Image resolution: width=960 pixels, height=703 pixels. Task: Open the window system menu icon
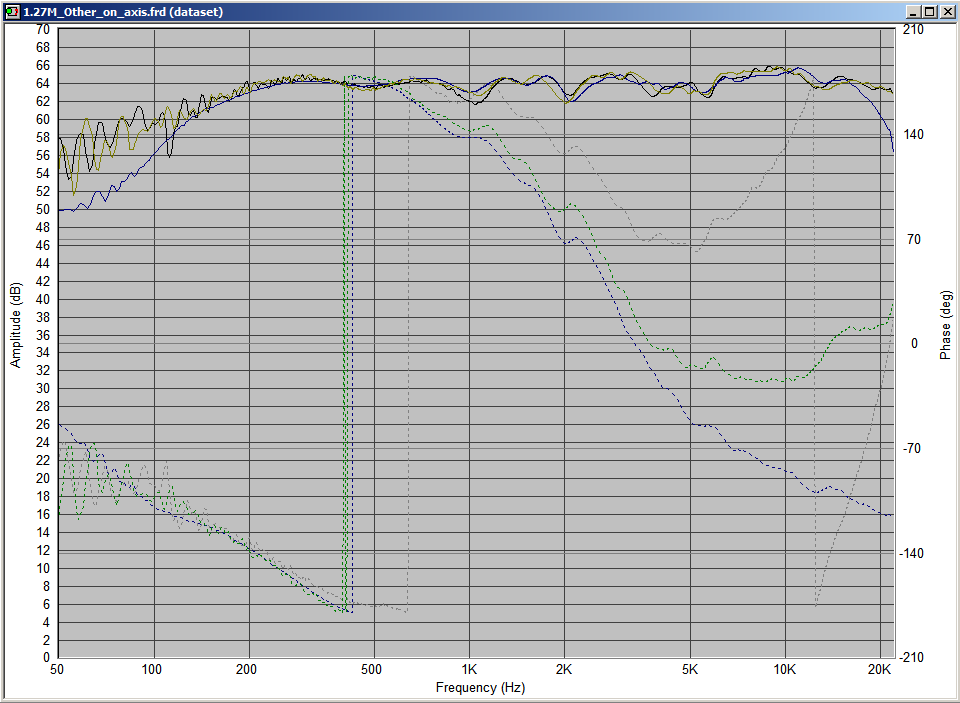tap(12, 12)
